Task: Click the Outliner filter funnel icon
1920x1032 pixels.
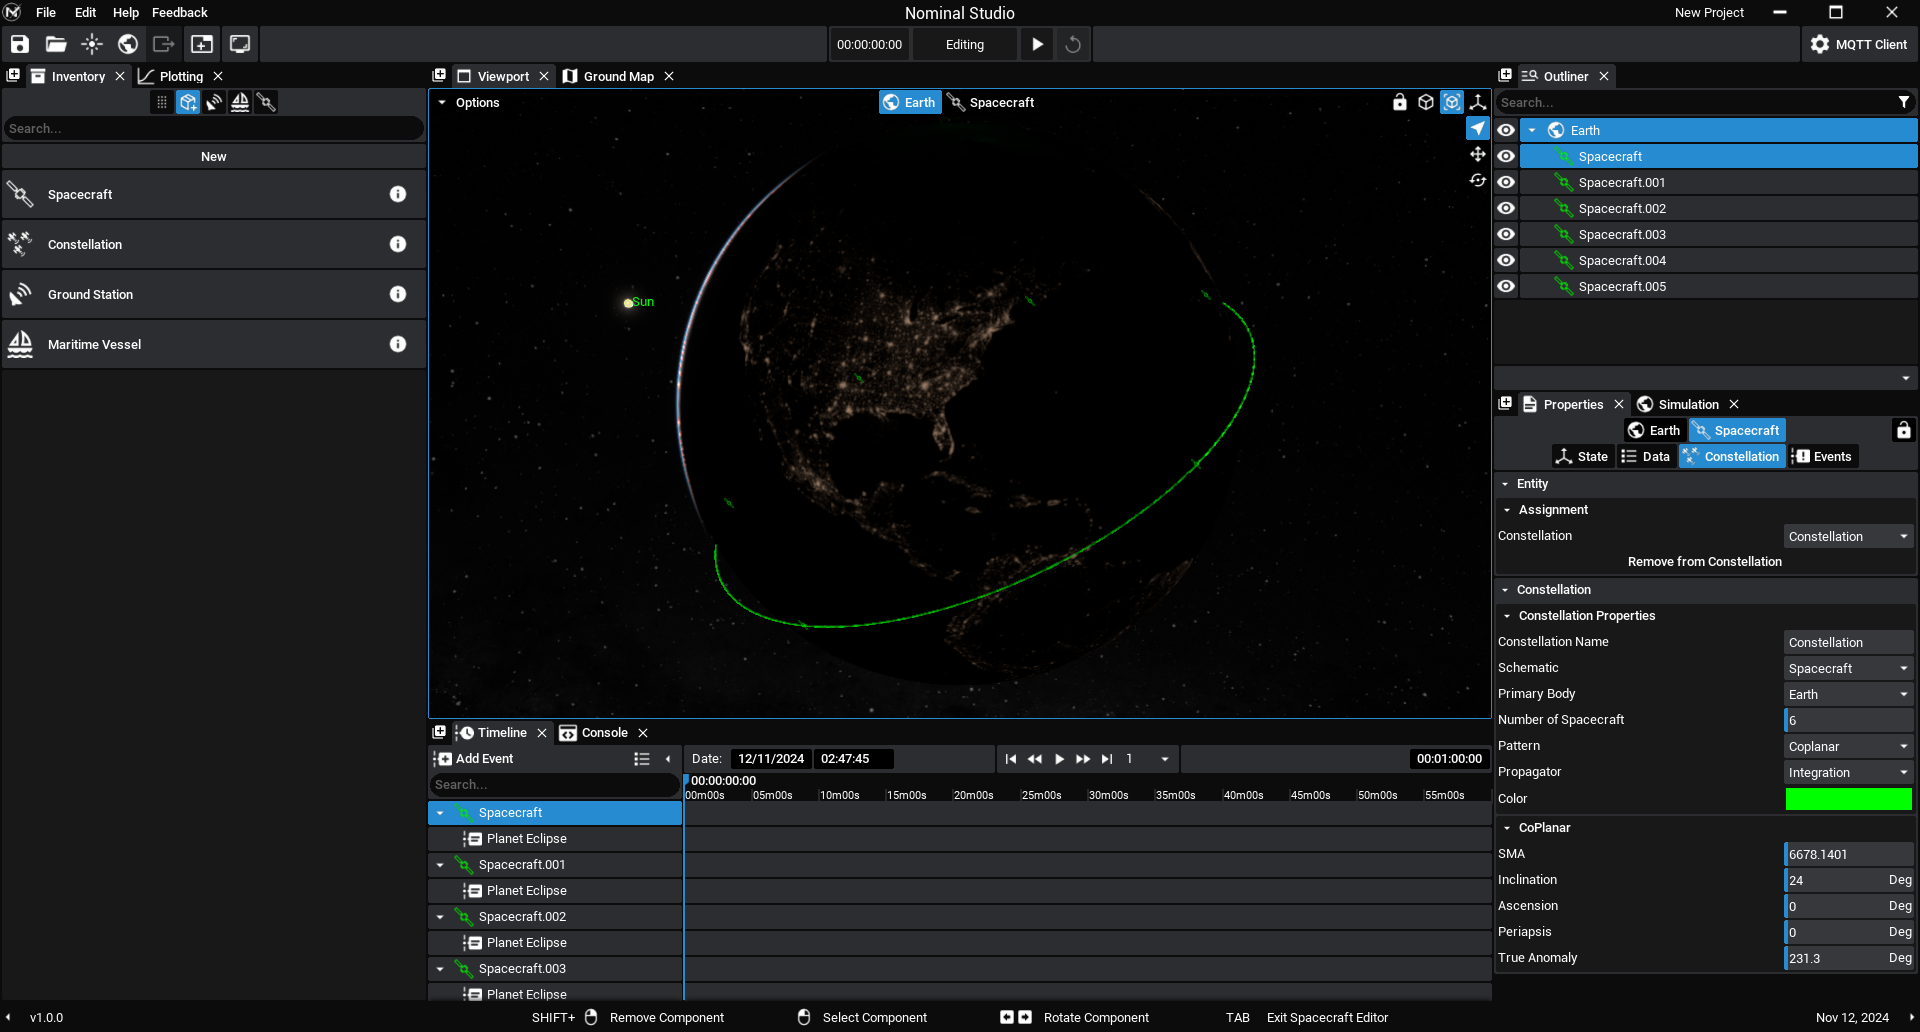Action: (1903, 102)
